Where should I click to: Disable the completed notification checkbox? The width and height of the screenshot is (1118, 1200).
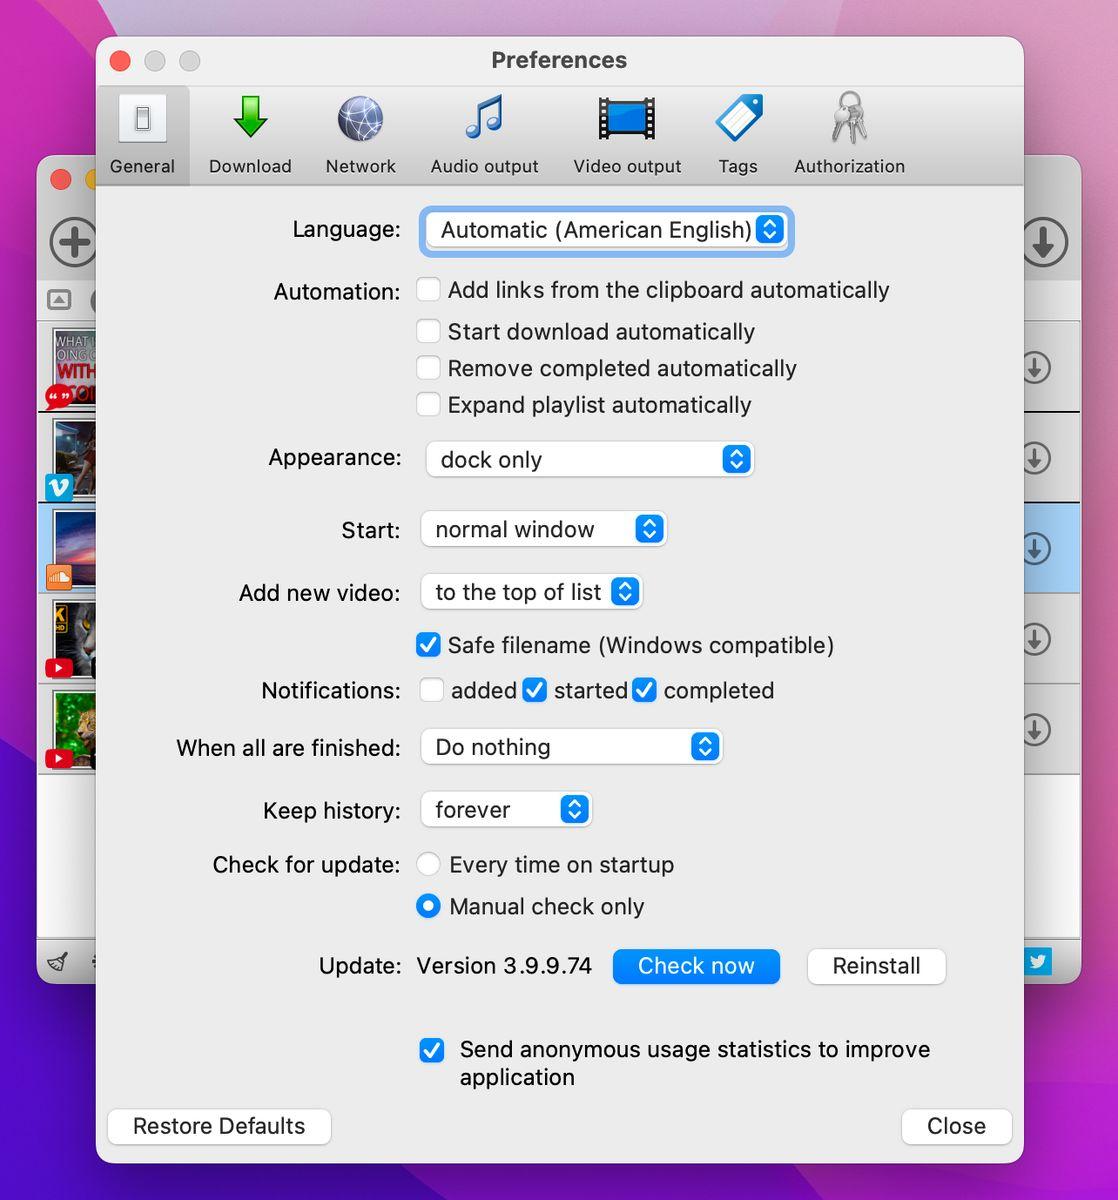pos(644,690)
